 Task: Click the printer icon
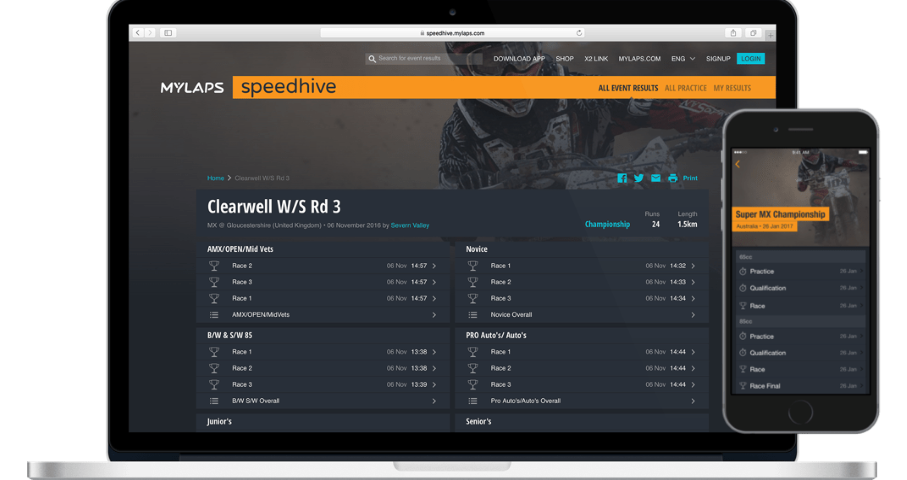pyautogui.click(x=673, y=178)
